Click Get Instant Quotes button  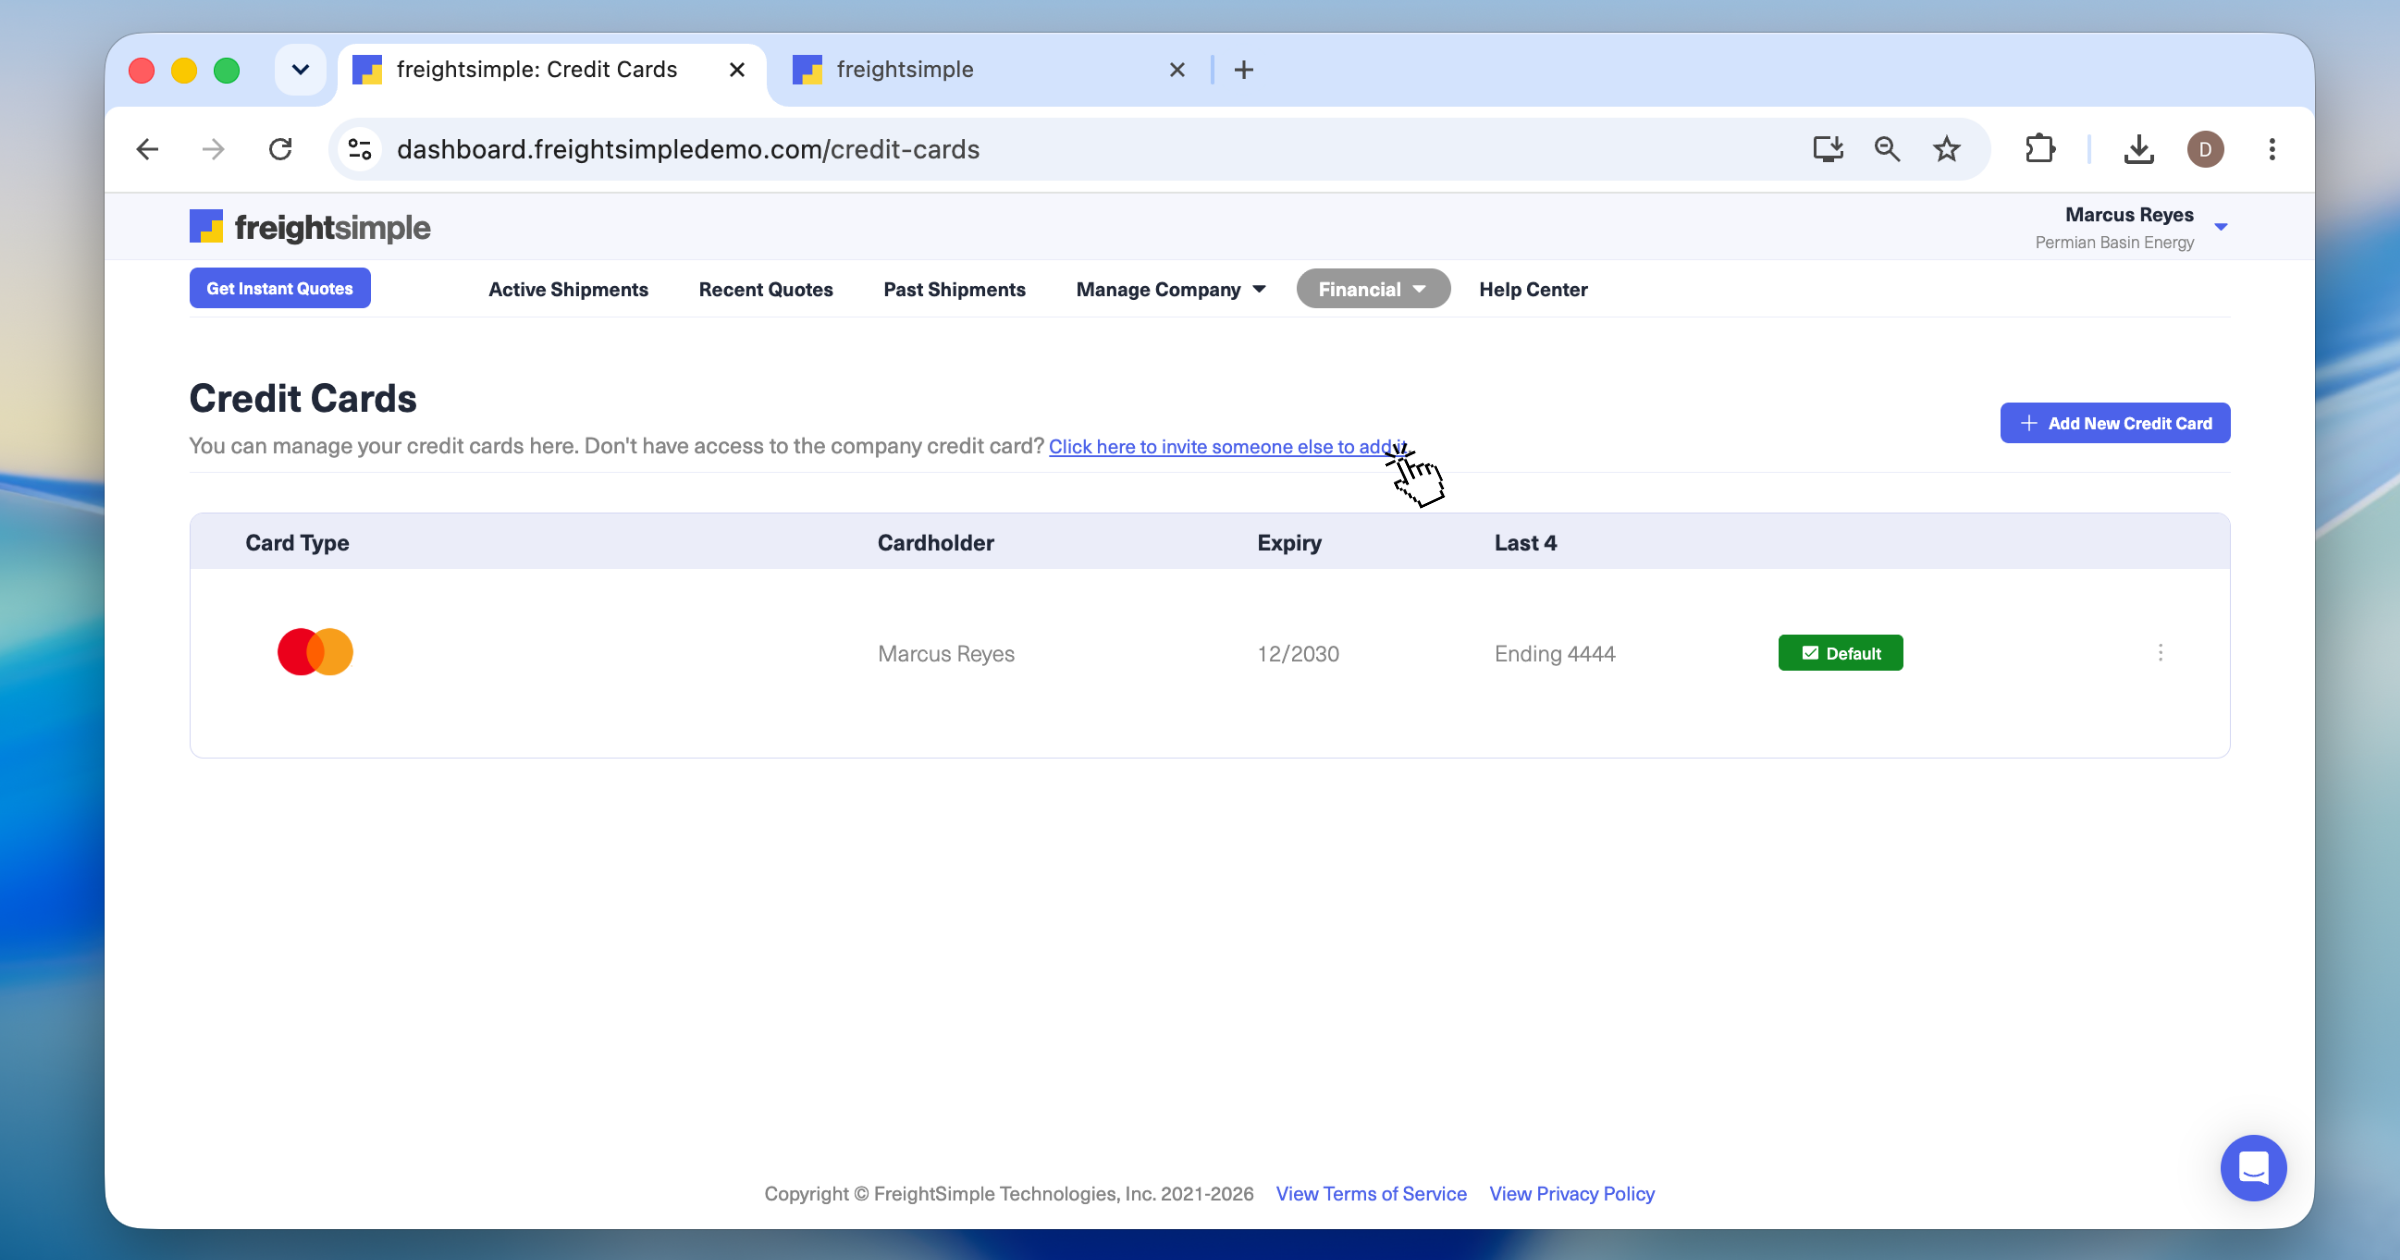tap(280, 288)
